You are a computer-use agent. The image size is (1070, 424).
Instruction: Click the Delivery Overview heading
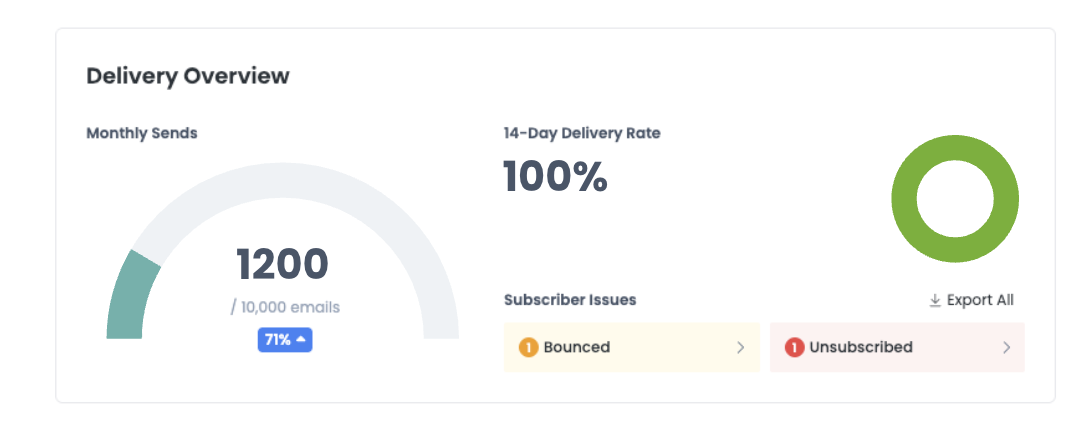click(x=187, y=76)
